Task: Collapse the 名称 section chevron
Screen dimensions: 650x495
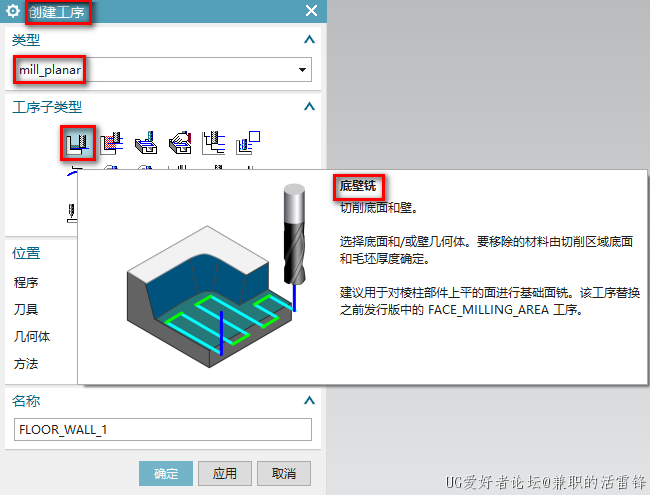Action: click(x=309, y=401)
